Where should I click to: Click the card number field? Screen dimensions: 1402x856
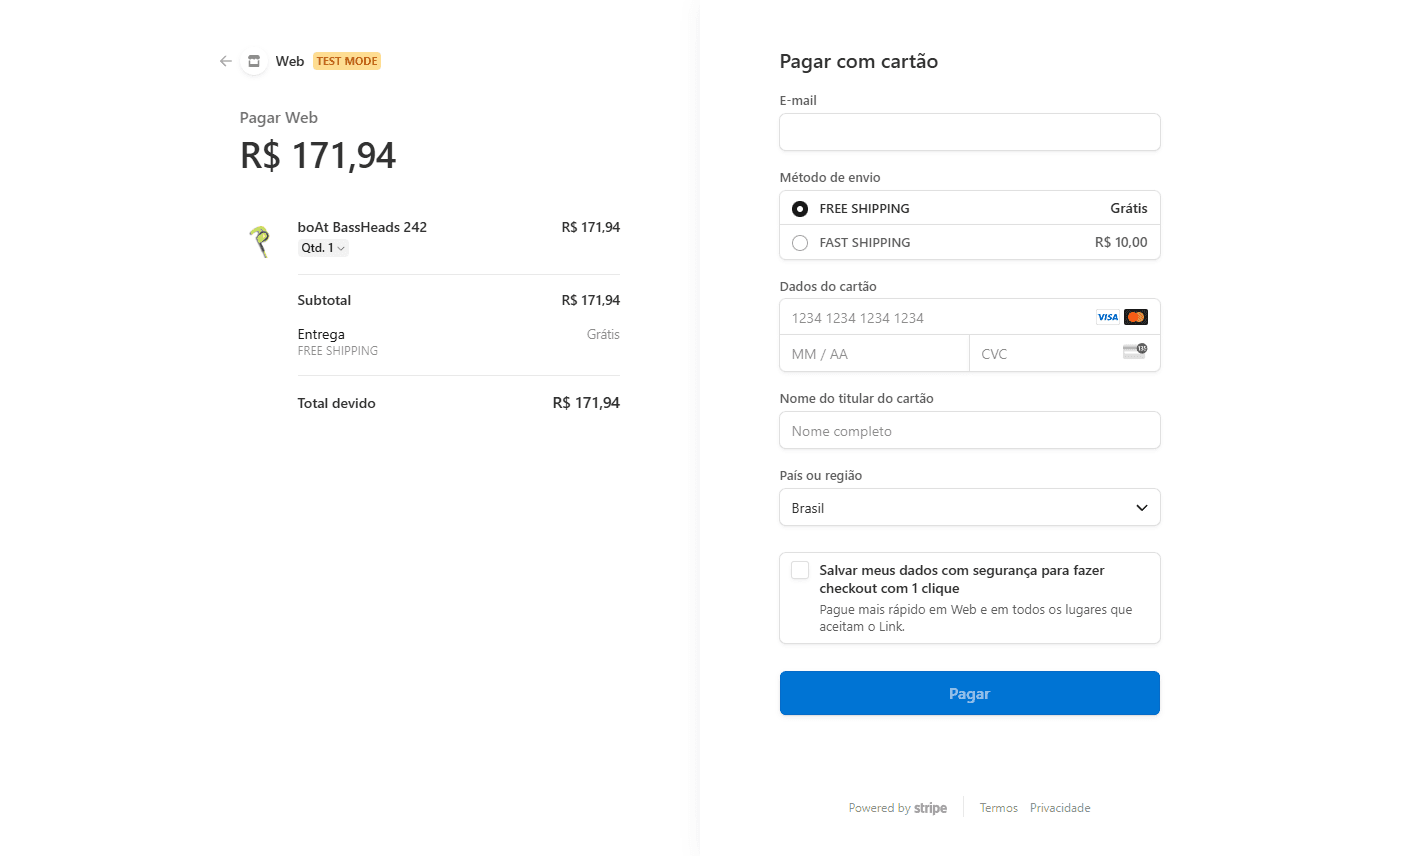930,318
